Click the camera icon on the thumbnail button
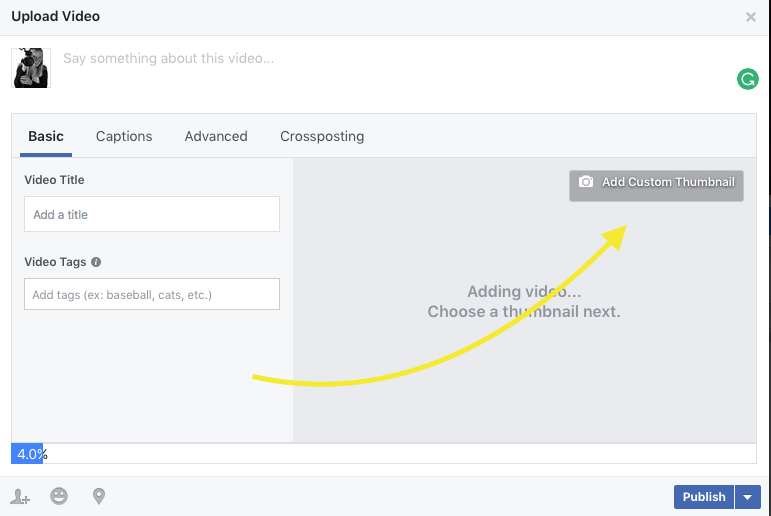Viewport: 771px width, 516px height. [x=586, y=182]
